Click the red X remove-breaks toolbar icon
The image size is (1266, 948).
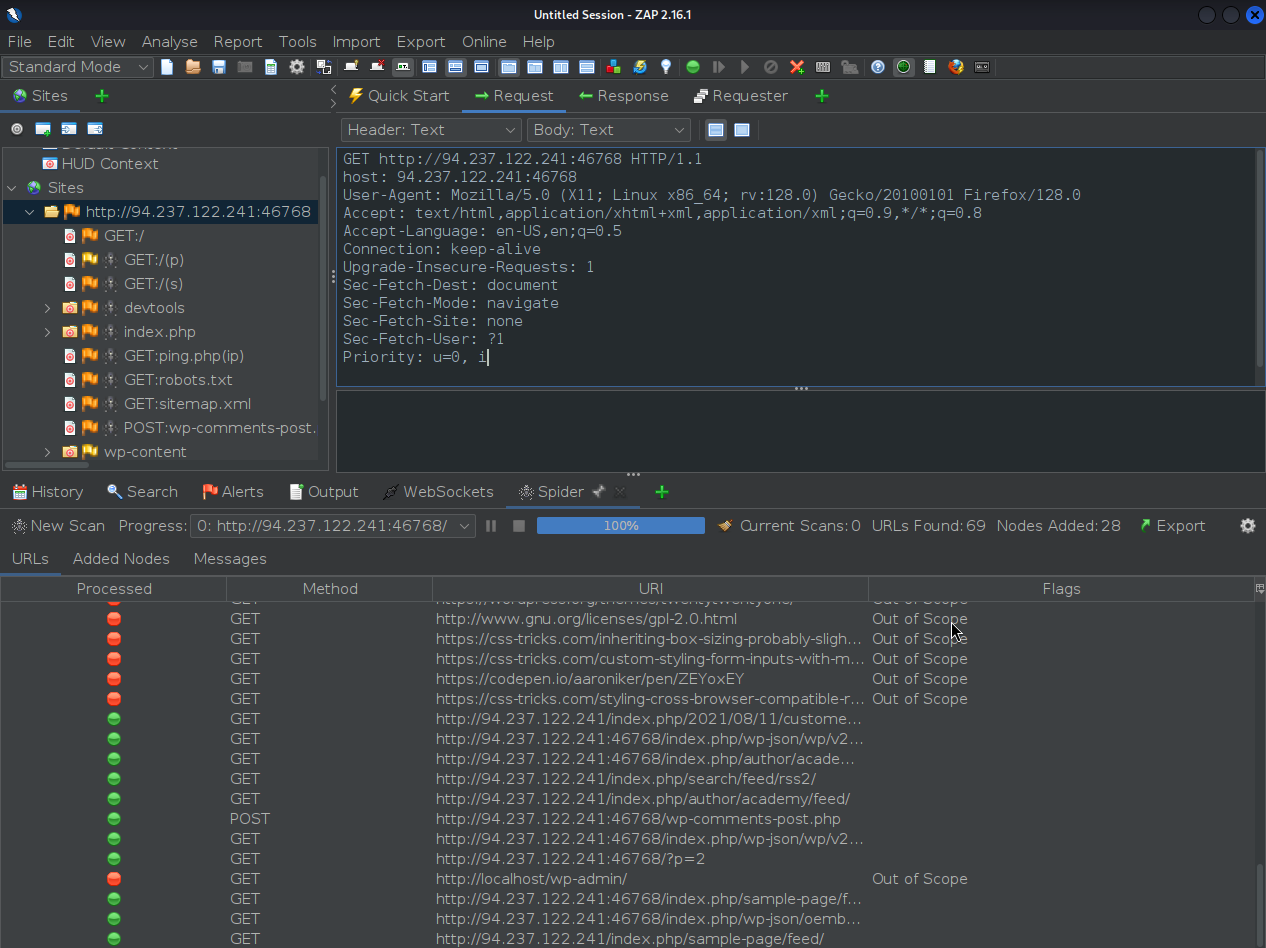(797, 67)
